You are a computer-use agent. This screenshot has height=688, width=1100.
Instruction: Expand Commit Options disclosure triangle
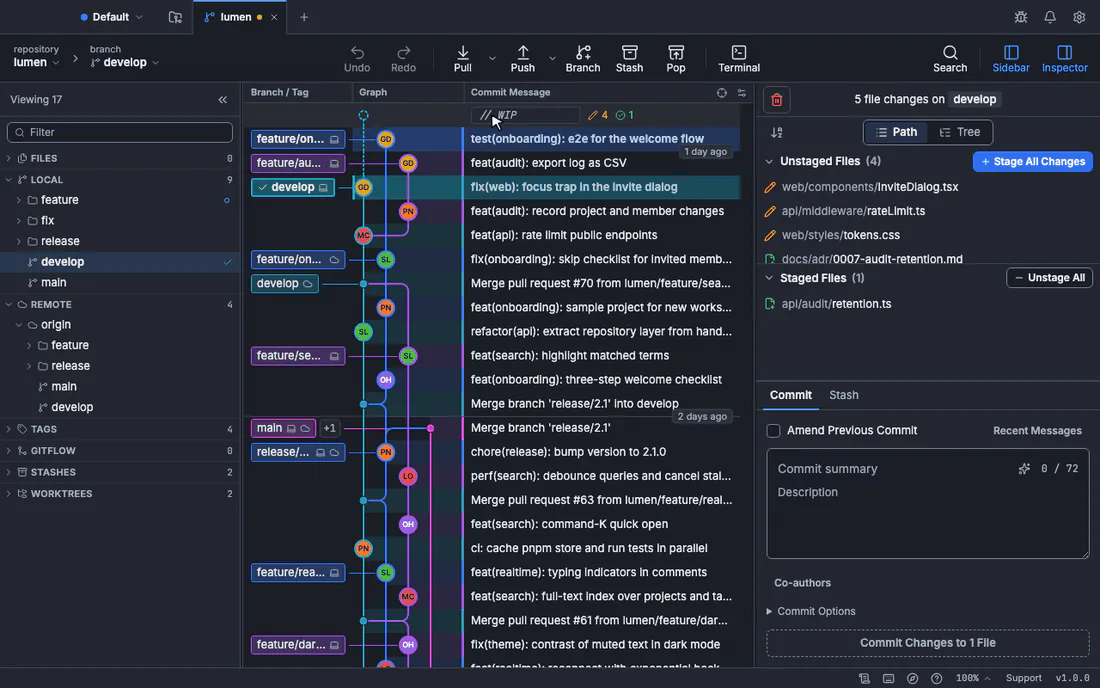[769, 612]
